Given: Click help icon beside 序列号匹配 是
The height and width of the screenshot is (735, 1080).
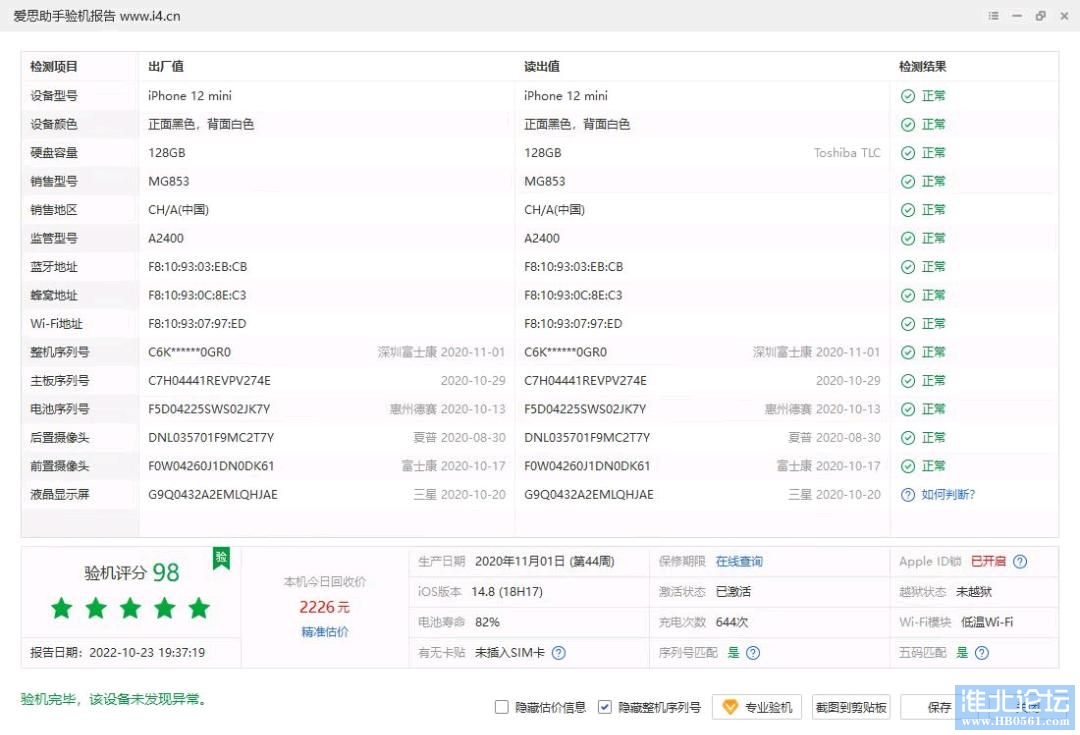Looking at the screenshot, I should point(753,652).
